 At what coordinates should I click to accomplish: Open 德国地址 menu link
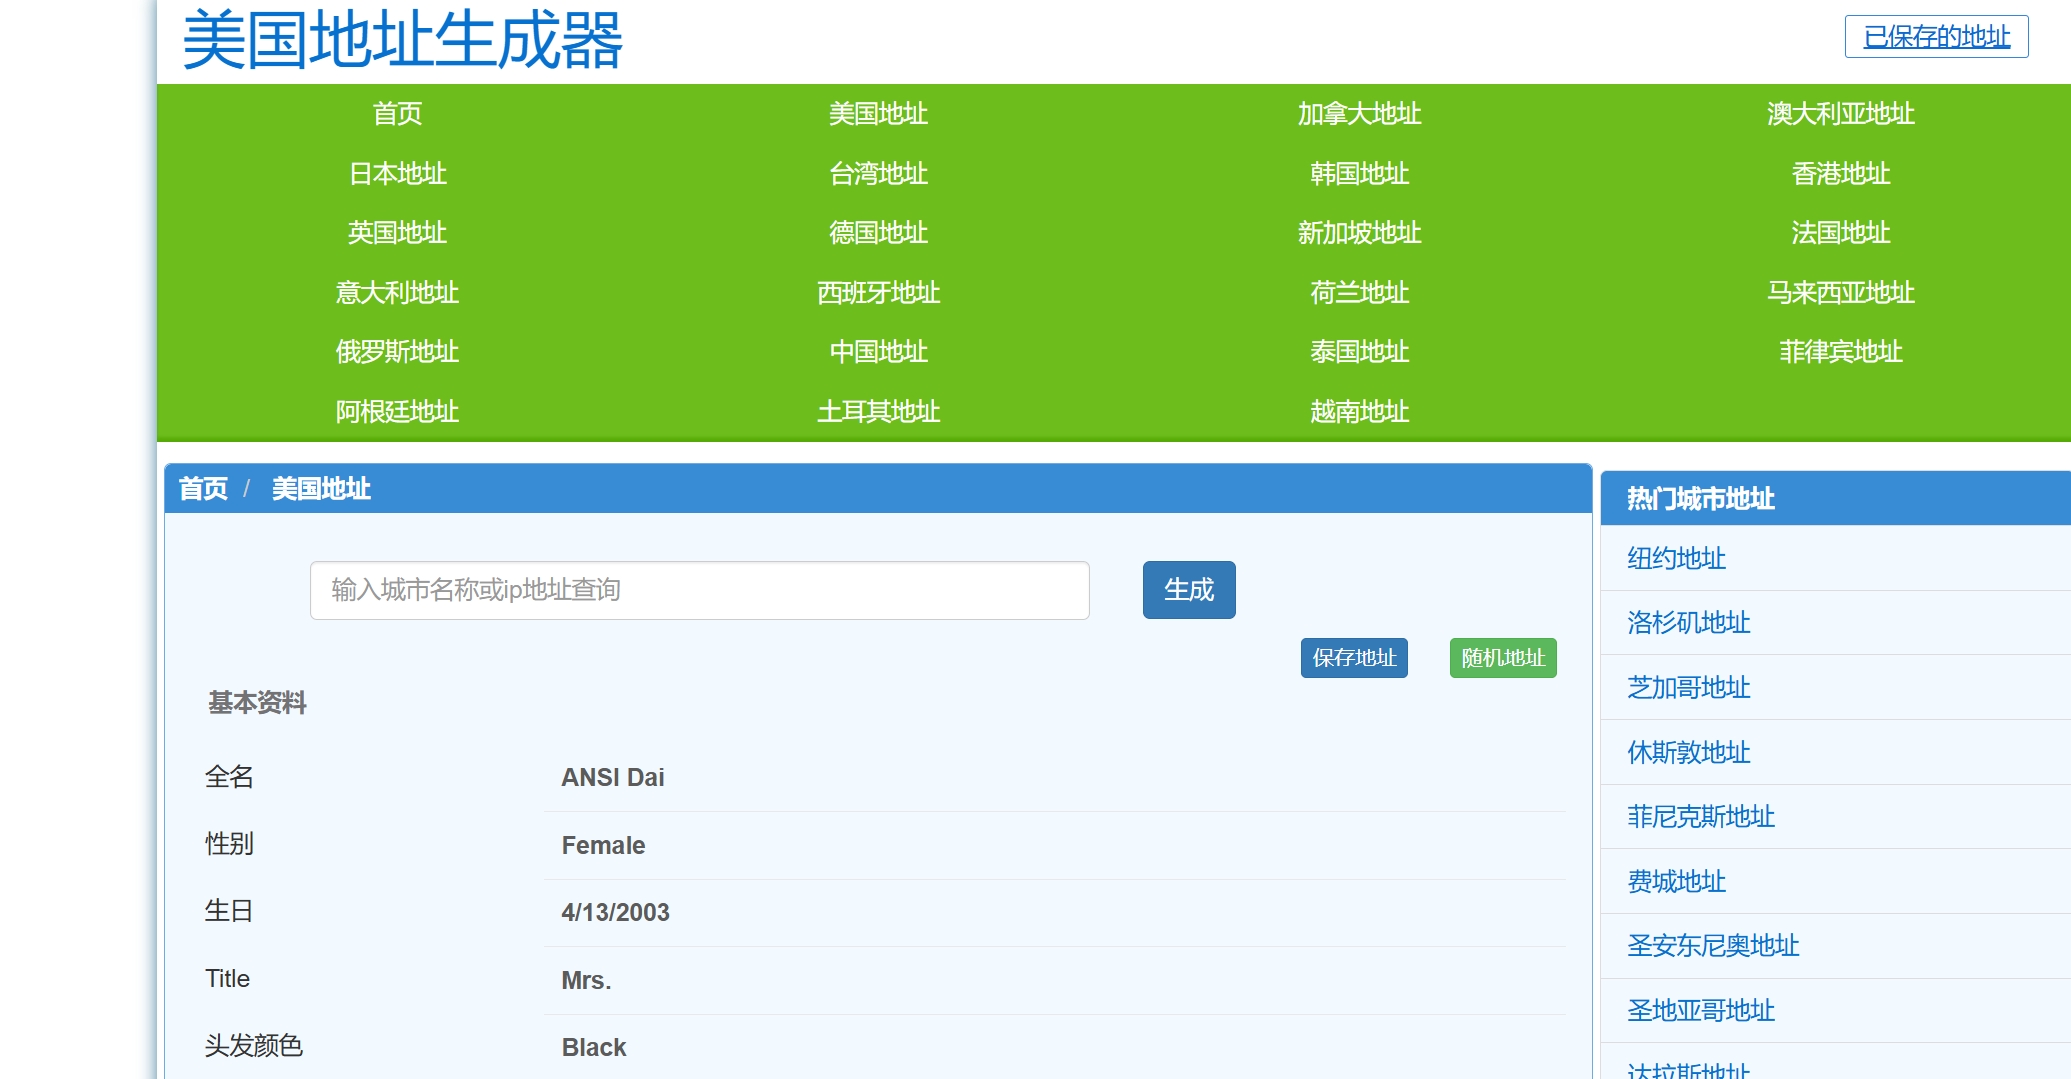(878, 233)
